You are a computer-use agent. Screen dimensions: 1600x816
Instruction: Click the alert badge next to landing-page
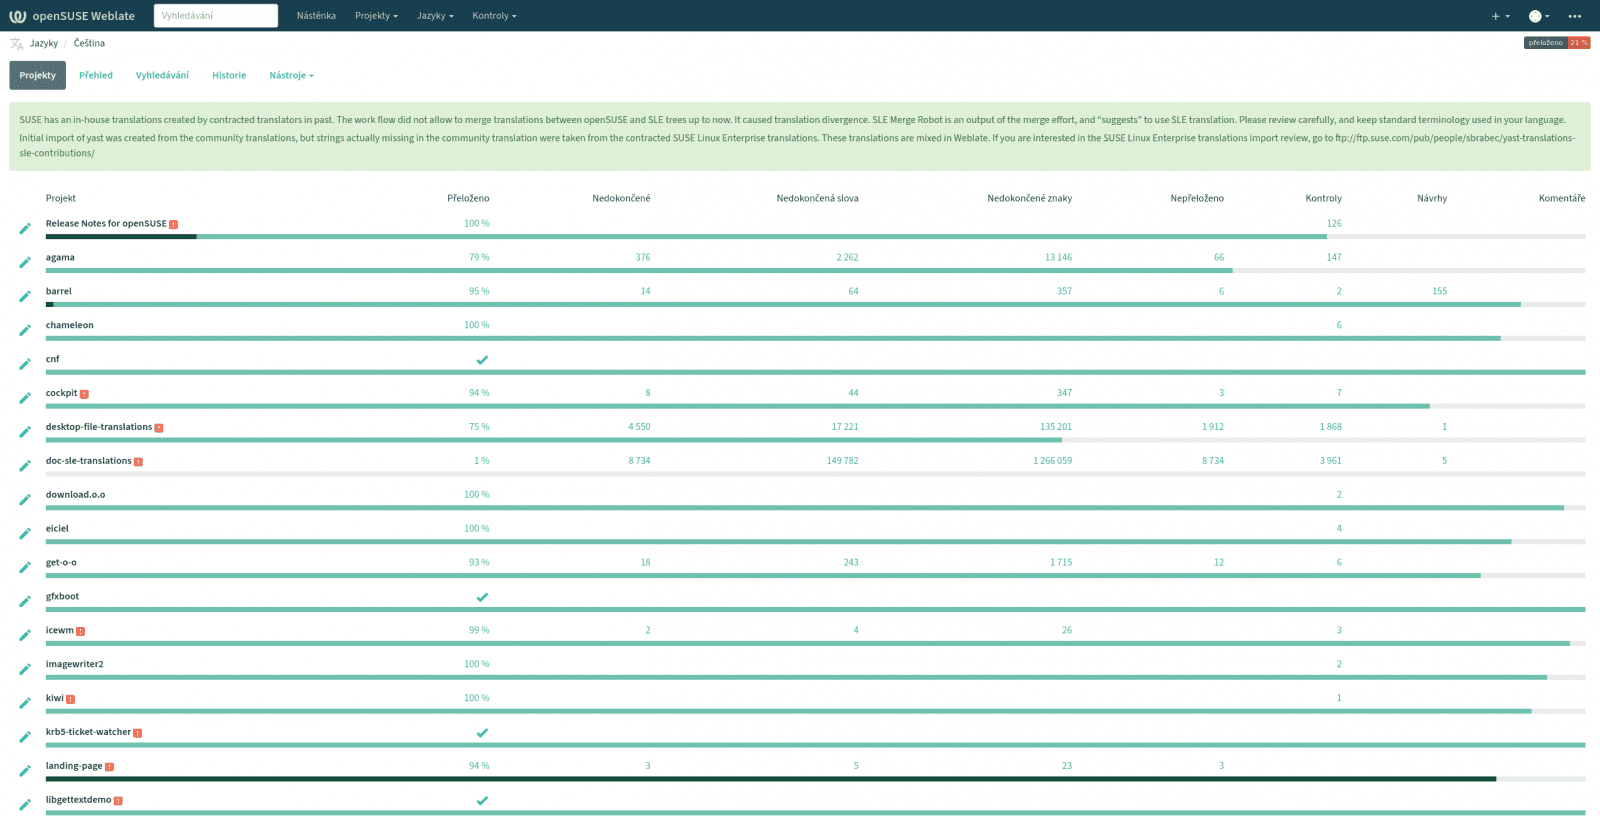coord(109,767)
